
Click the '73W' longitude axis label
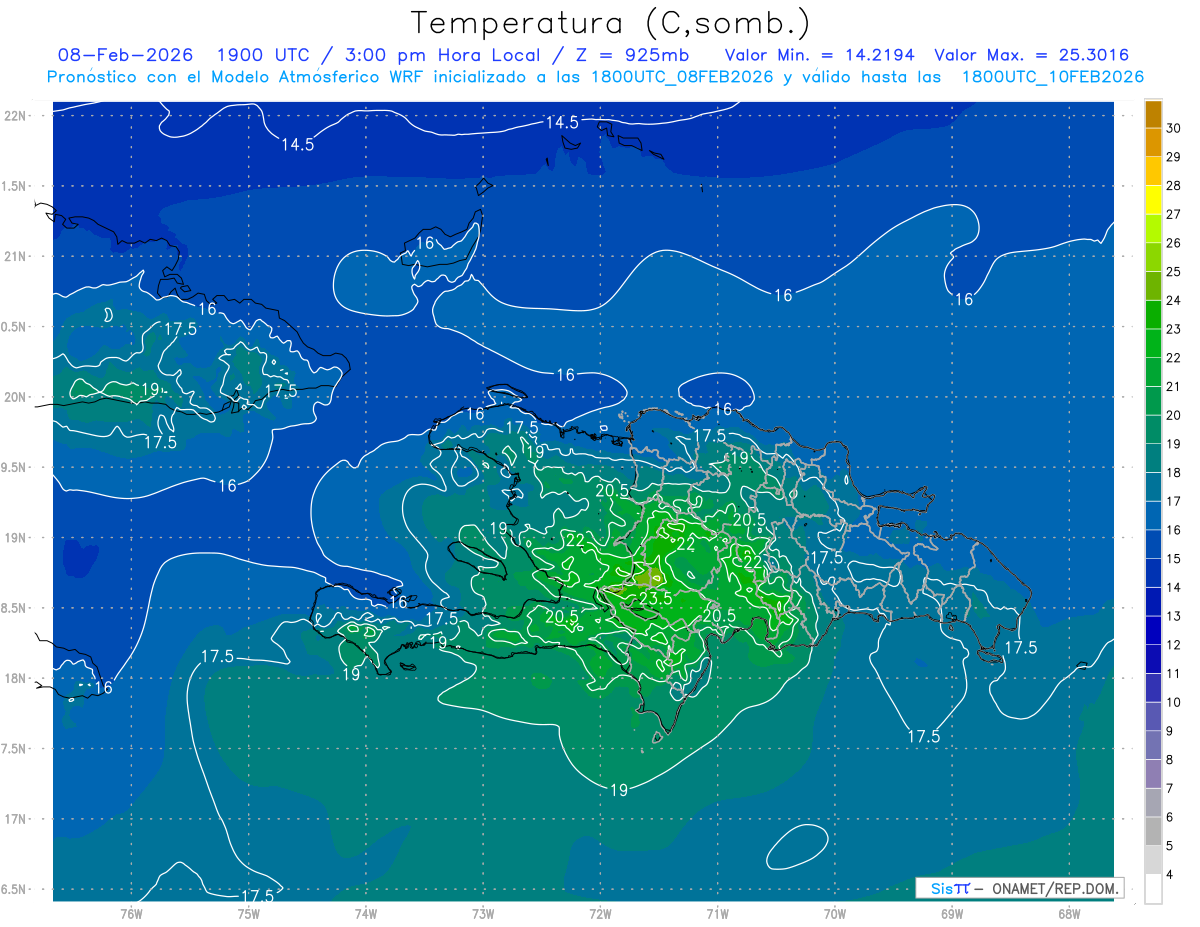pyautogui.click(x=483, y=914)
